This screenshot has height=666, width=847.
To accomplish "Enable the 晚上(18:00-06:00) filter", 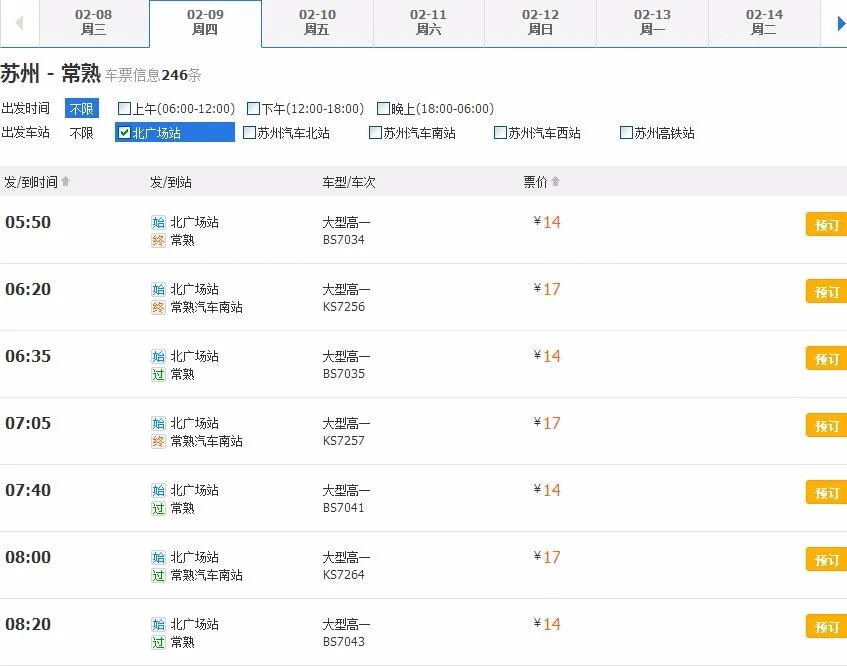I will click(384, 107).
